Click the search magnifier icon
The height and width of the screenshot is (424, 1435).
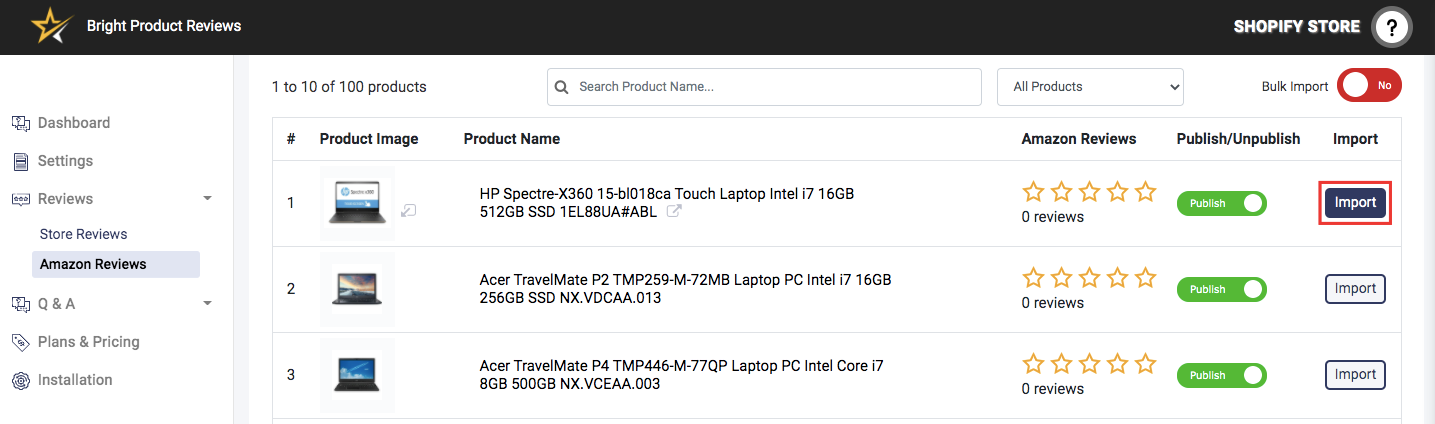click(x=562, y=87)
